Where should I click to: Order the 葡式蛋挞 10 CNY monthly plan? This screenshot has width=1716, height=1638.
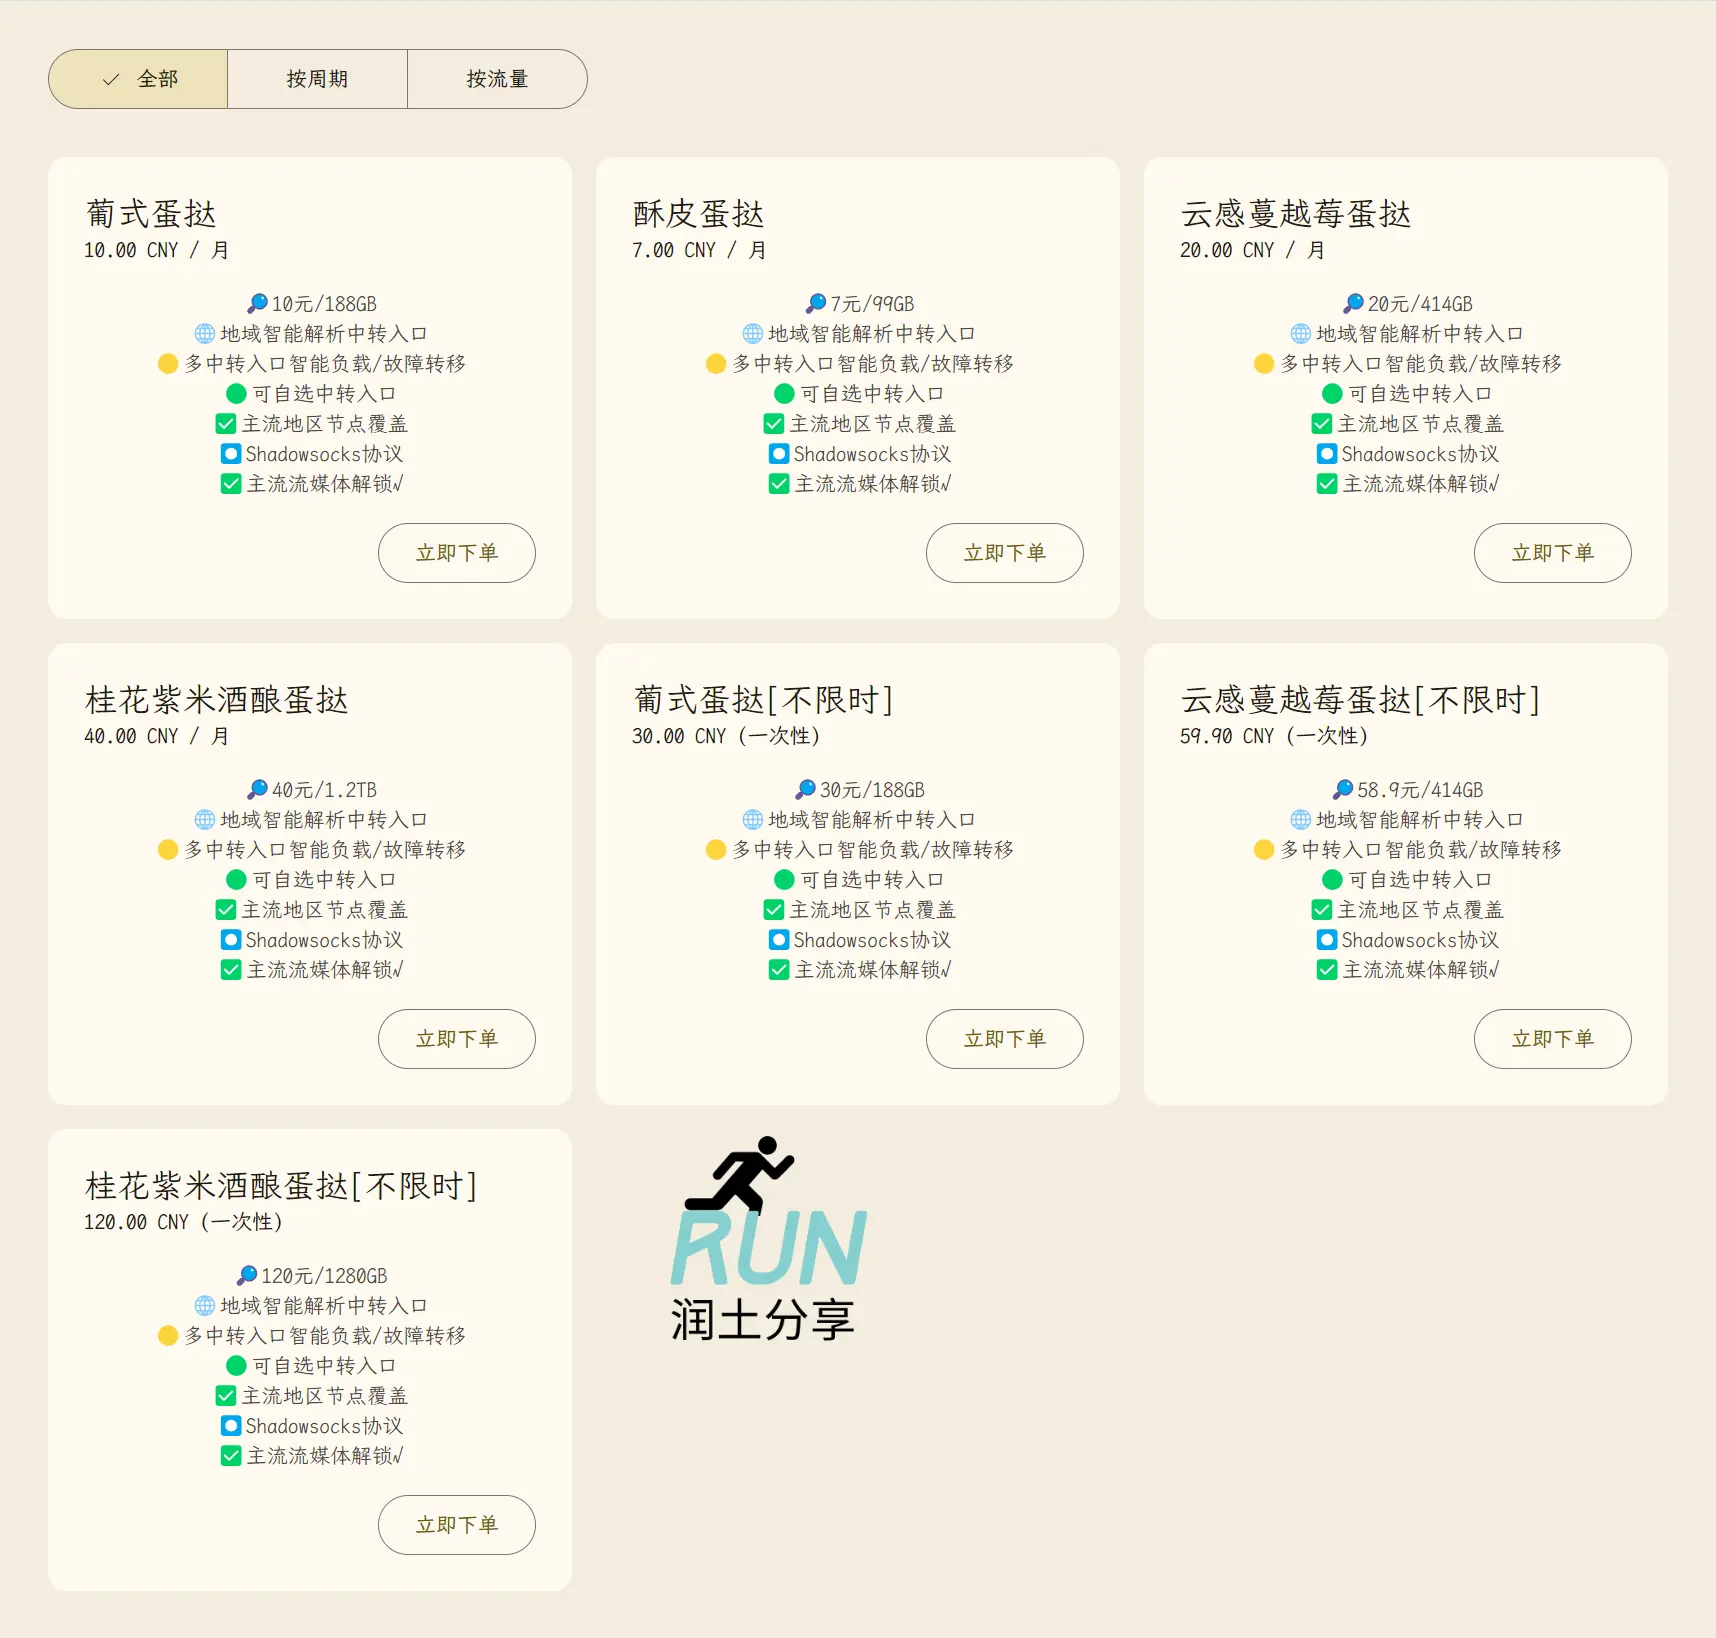coord(456,553)
